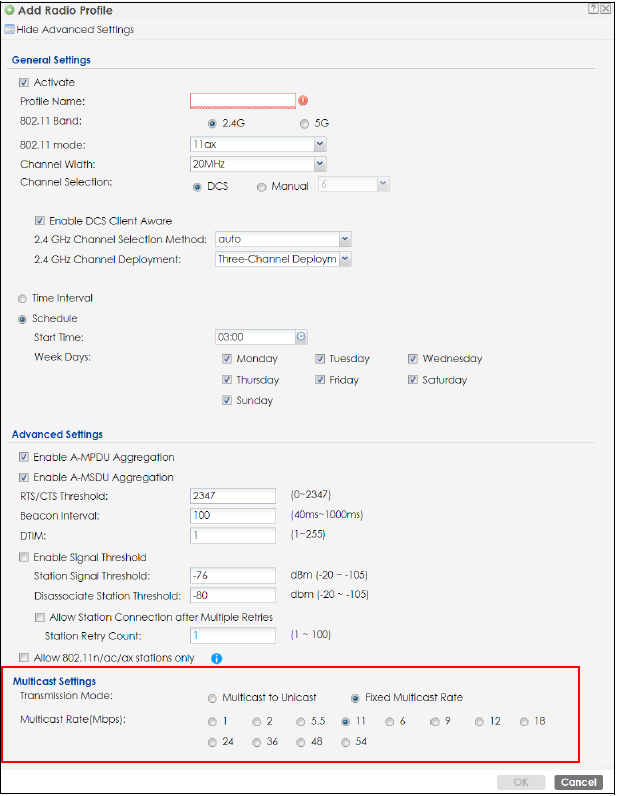The width and height of the screenshot is (621, 796).
Task: Toggle the Activate checkbox
Action: 24,82
